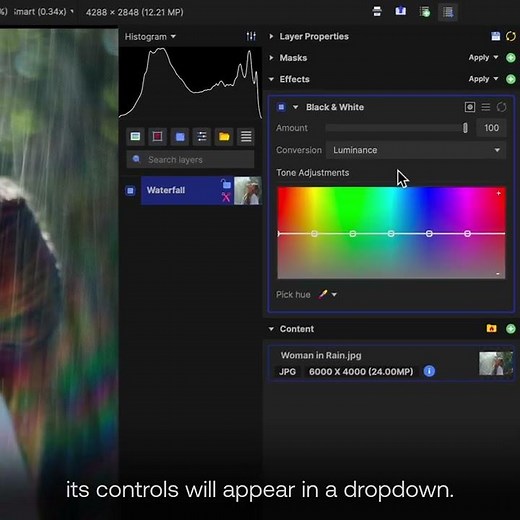Toggle Waterfall layer visibility
Image resolution: width=520 pixels, height=520 pixels.
pyautogui.click(x=130, y=190)
